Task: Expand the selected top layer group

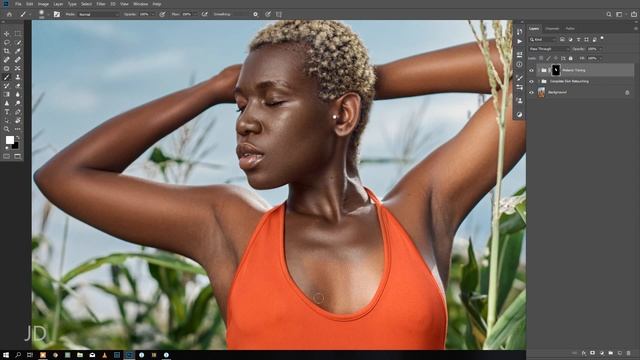Action: click(x=539, y=70)
